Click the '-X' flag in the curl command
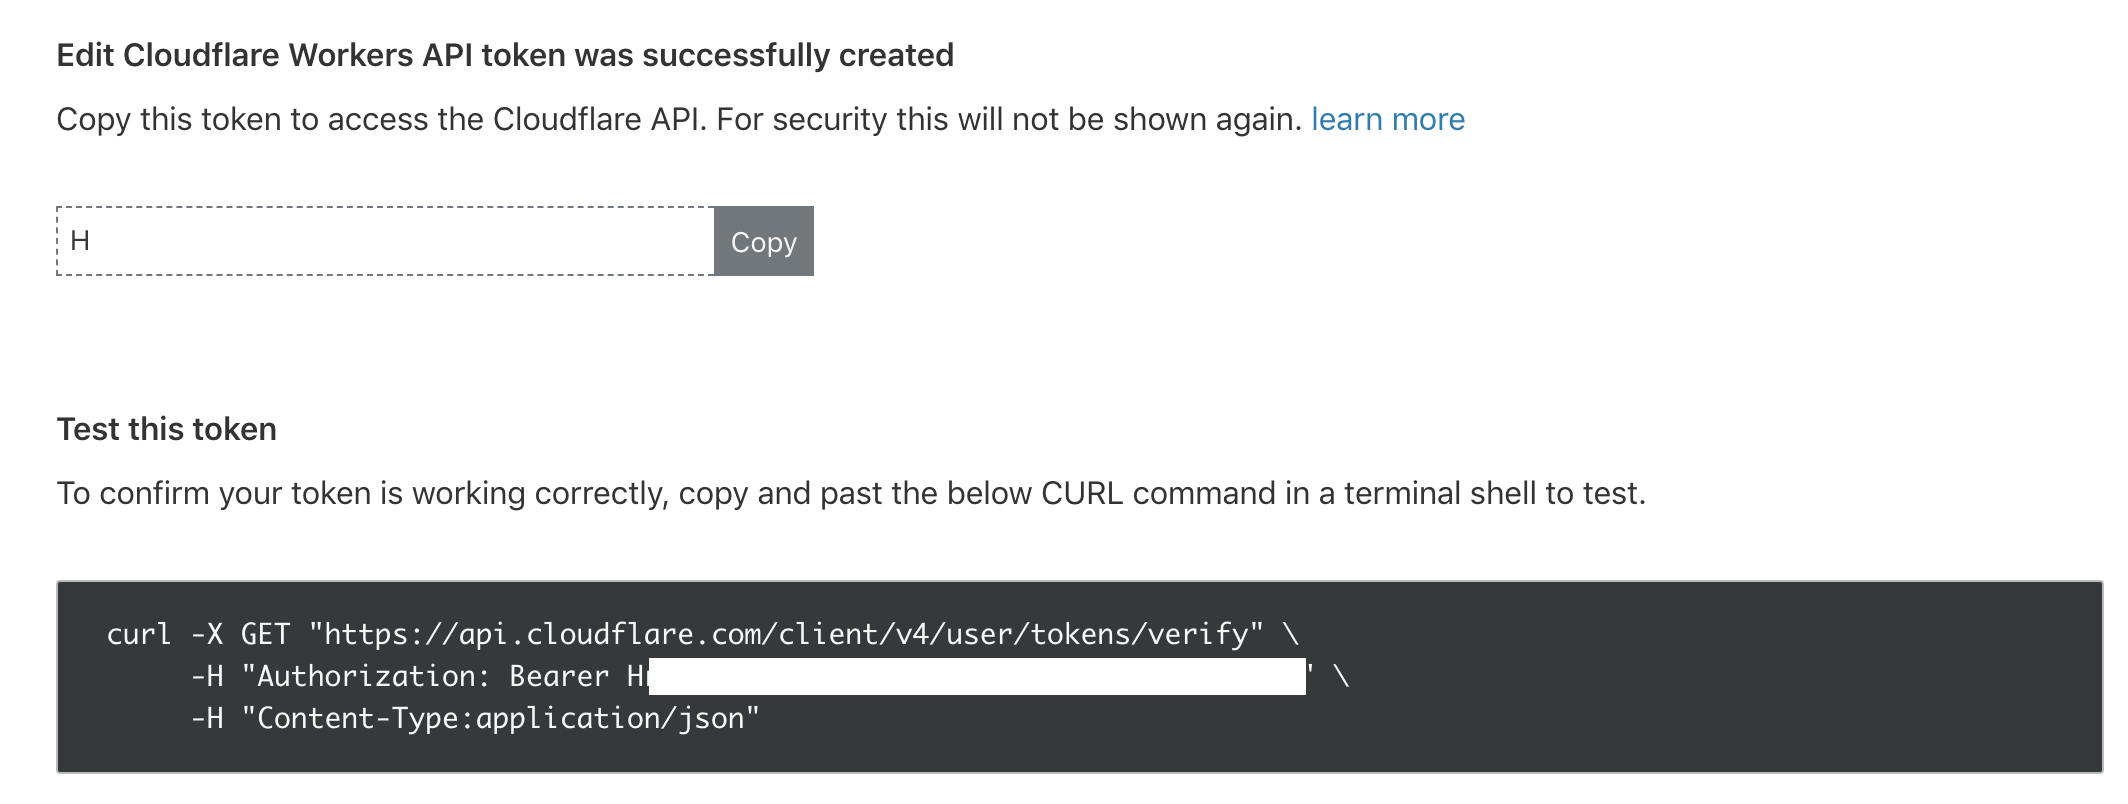The height and width of the screenshot is (804, 2128). pyautogui.click(x=206, y=635)
